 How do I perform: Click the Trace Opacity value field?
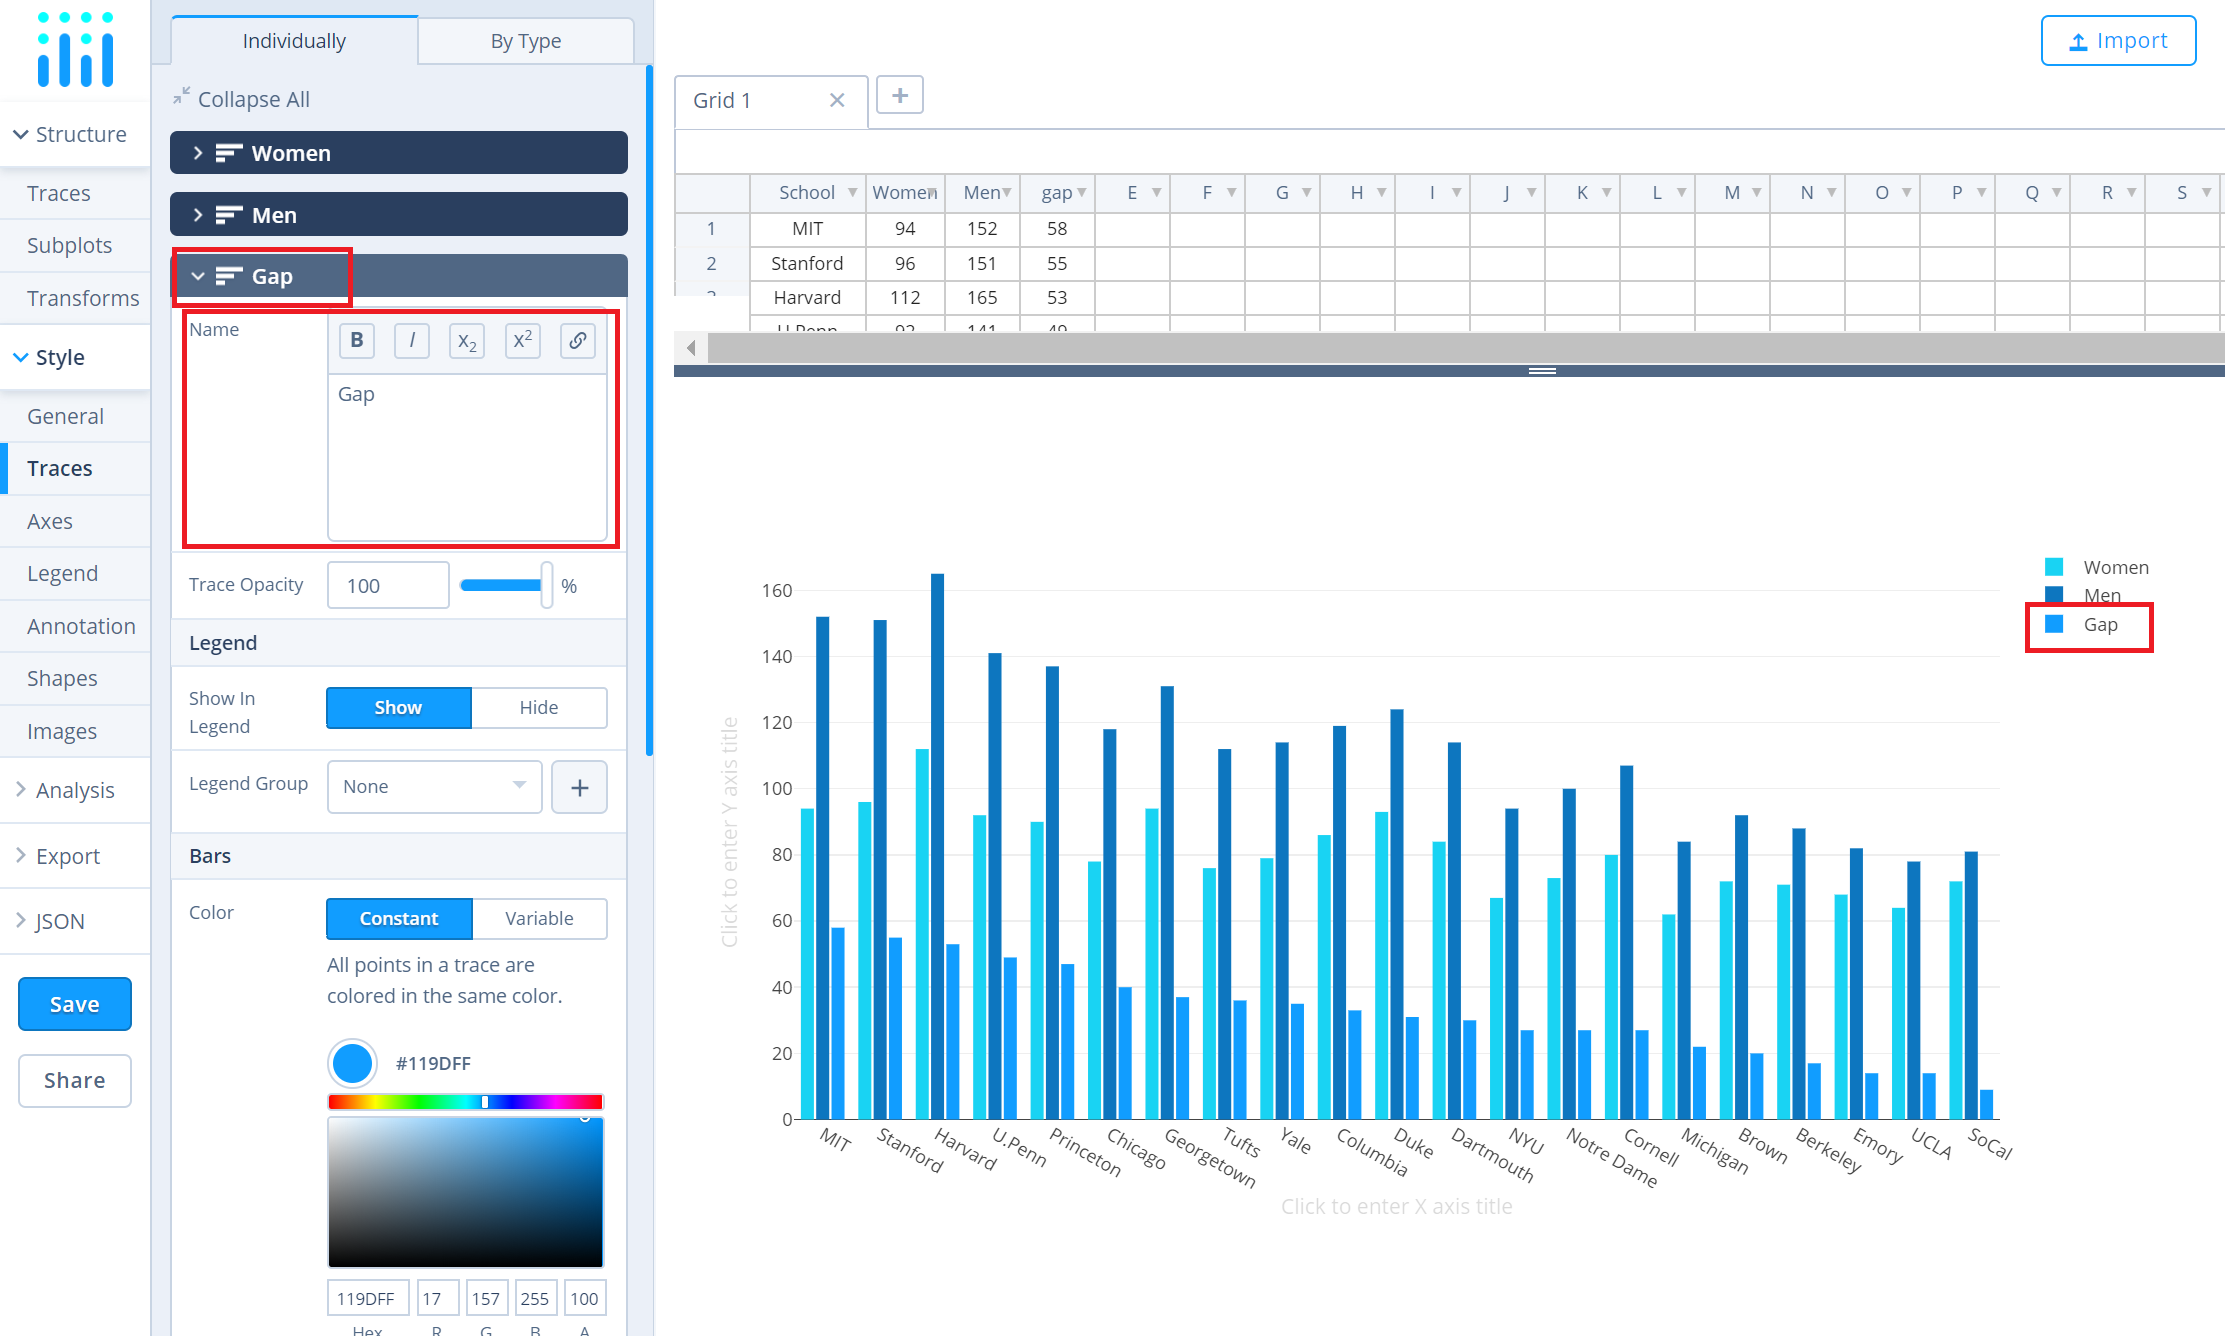point(388,585)
